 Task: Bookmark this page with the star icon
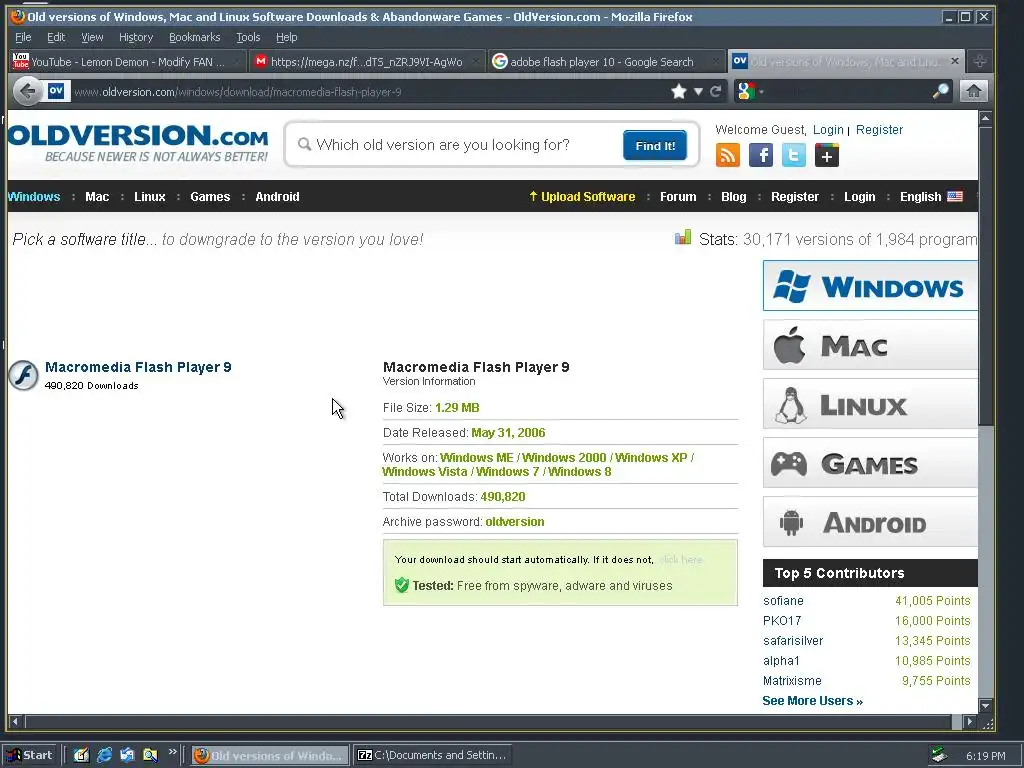pyautogui.click(x=679, y=91)
